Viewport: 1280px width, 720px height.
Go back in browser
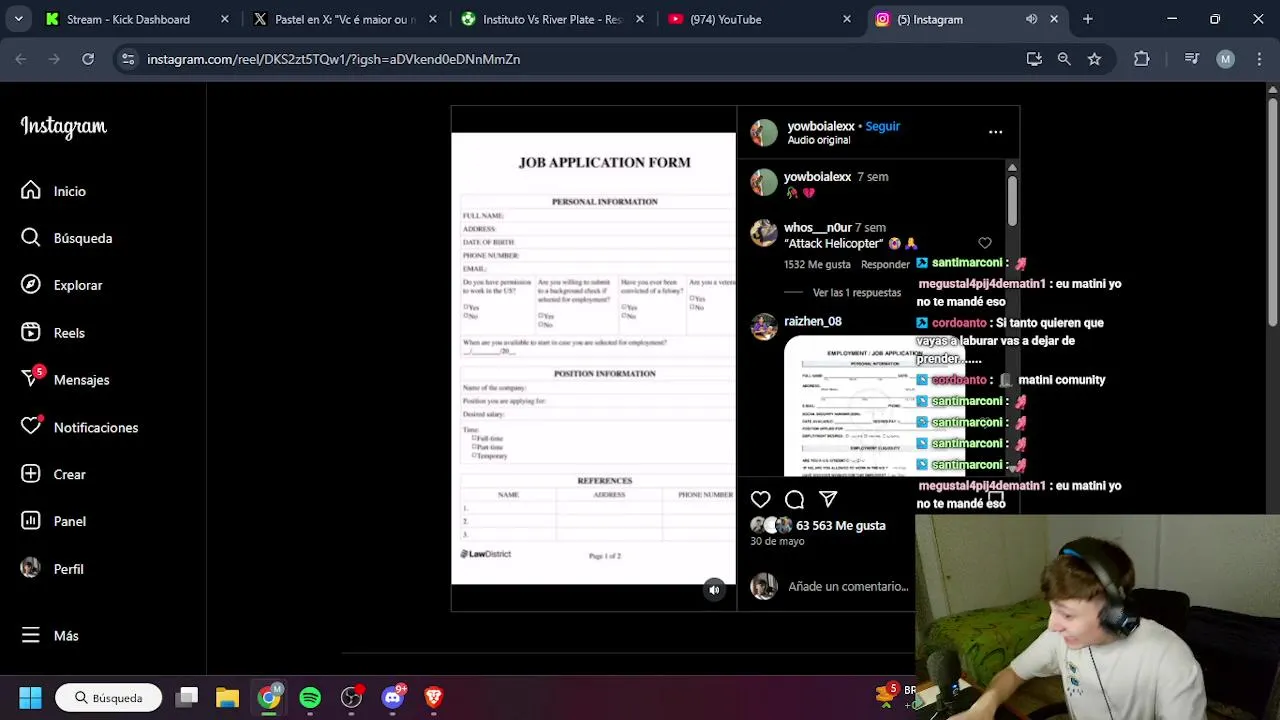click(21, 59)
